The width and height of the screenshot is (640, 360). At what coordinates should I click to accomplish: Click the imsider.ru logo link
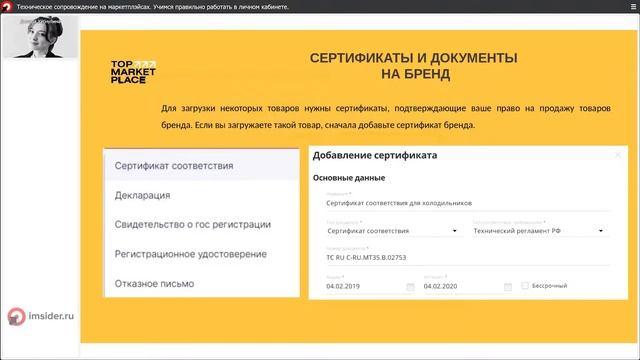(41, 316)
